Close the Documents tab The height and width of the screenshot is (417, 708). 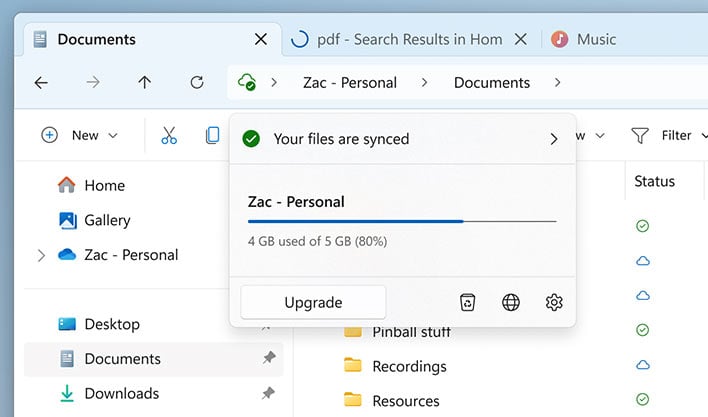pos(261,39)
